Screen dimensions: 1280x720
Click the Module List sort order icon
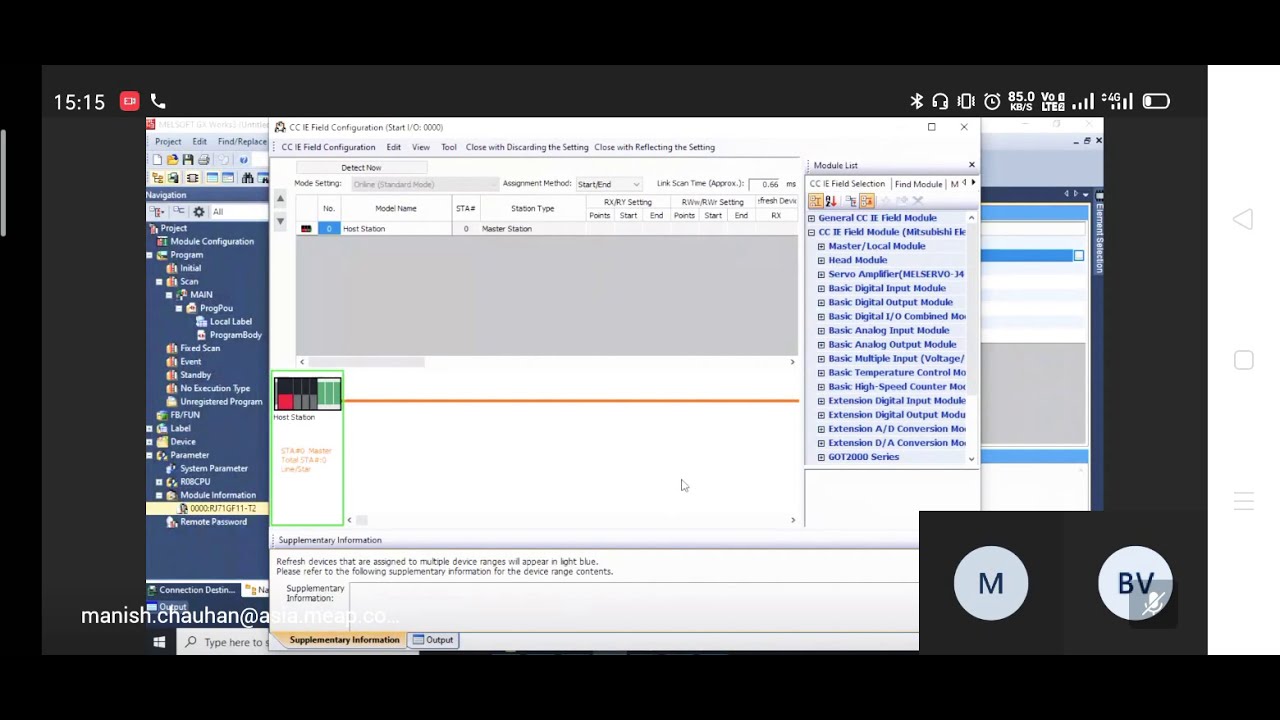pyautogui.click(x=830, y=201)
